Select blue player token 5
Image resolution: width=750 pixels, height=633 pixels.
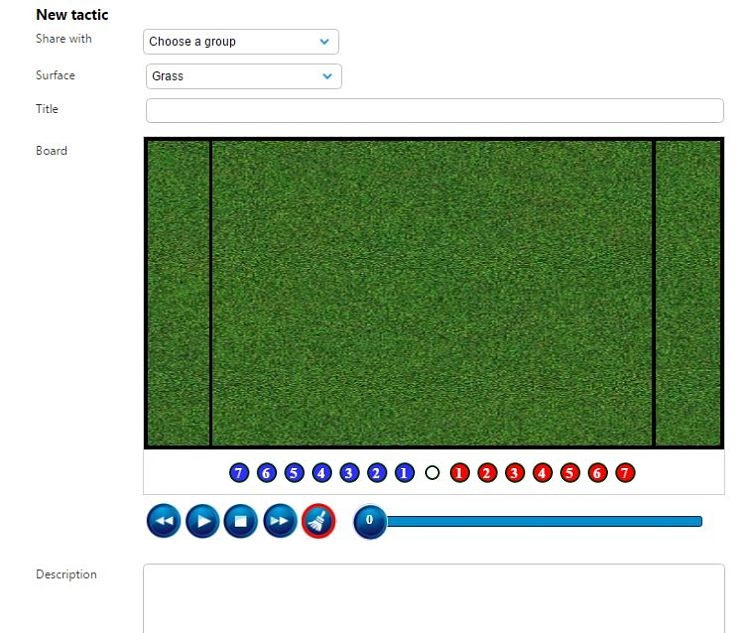(x=294, y=473)
